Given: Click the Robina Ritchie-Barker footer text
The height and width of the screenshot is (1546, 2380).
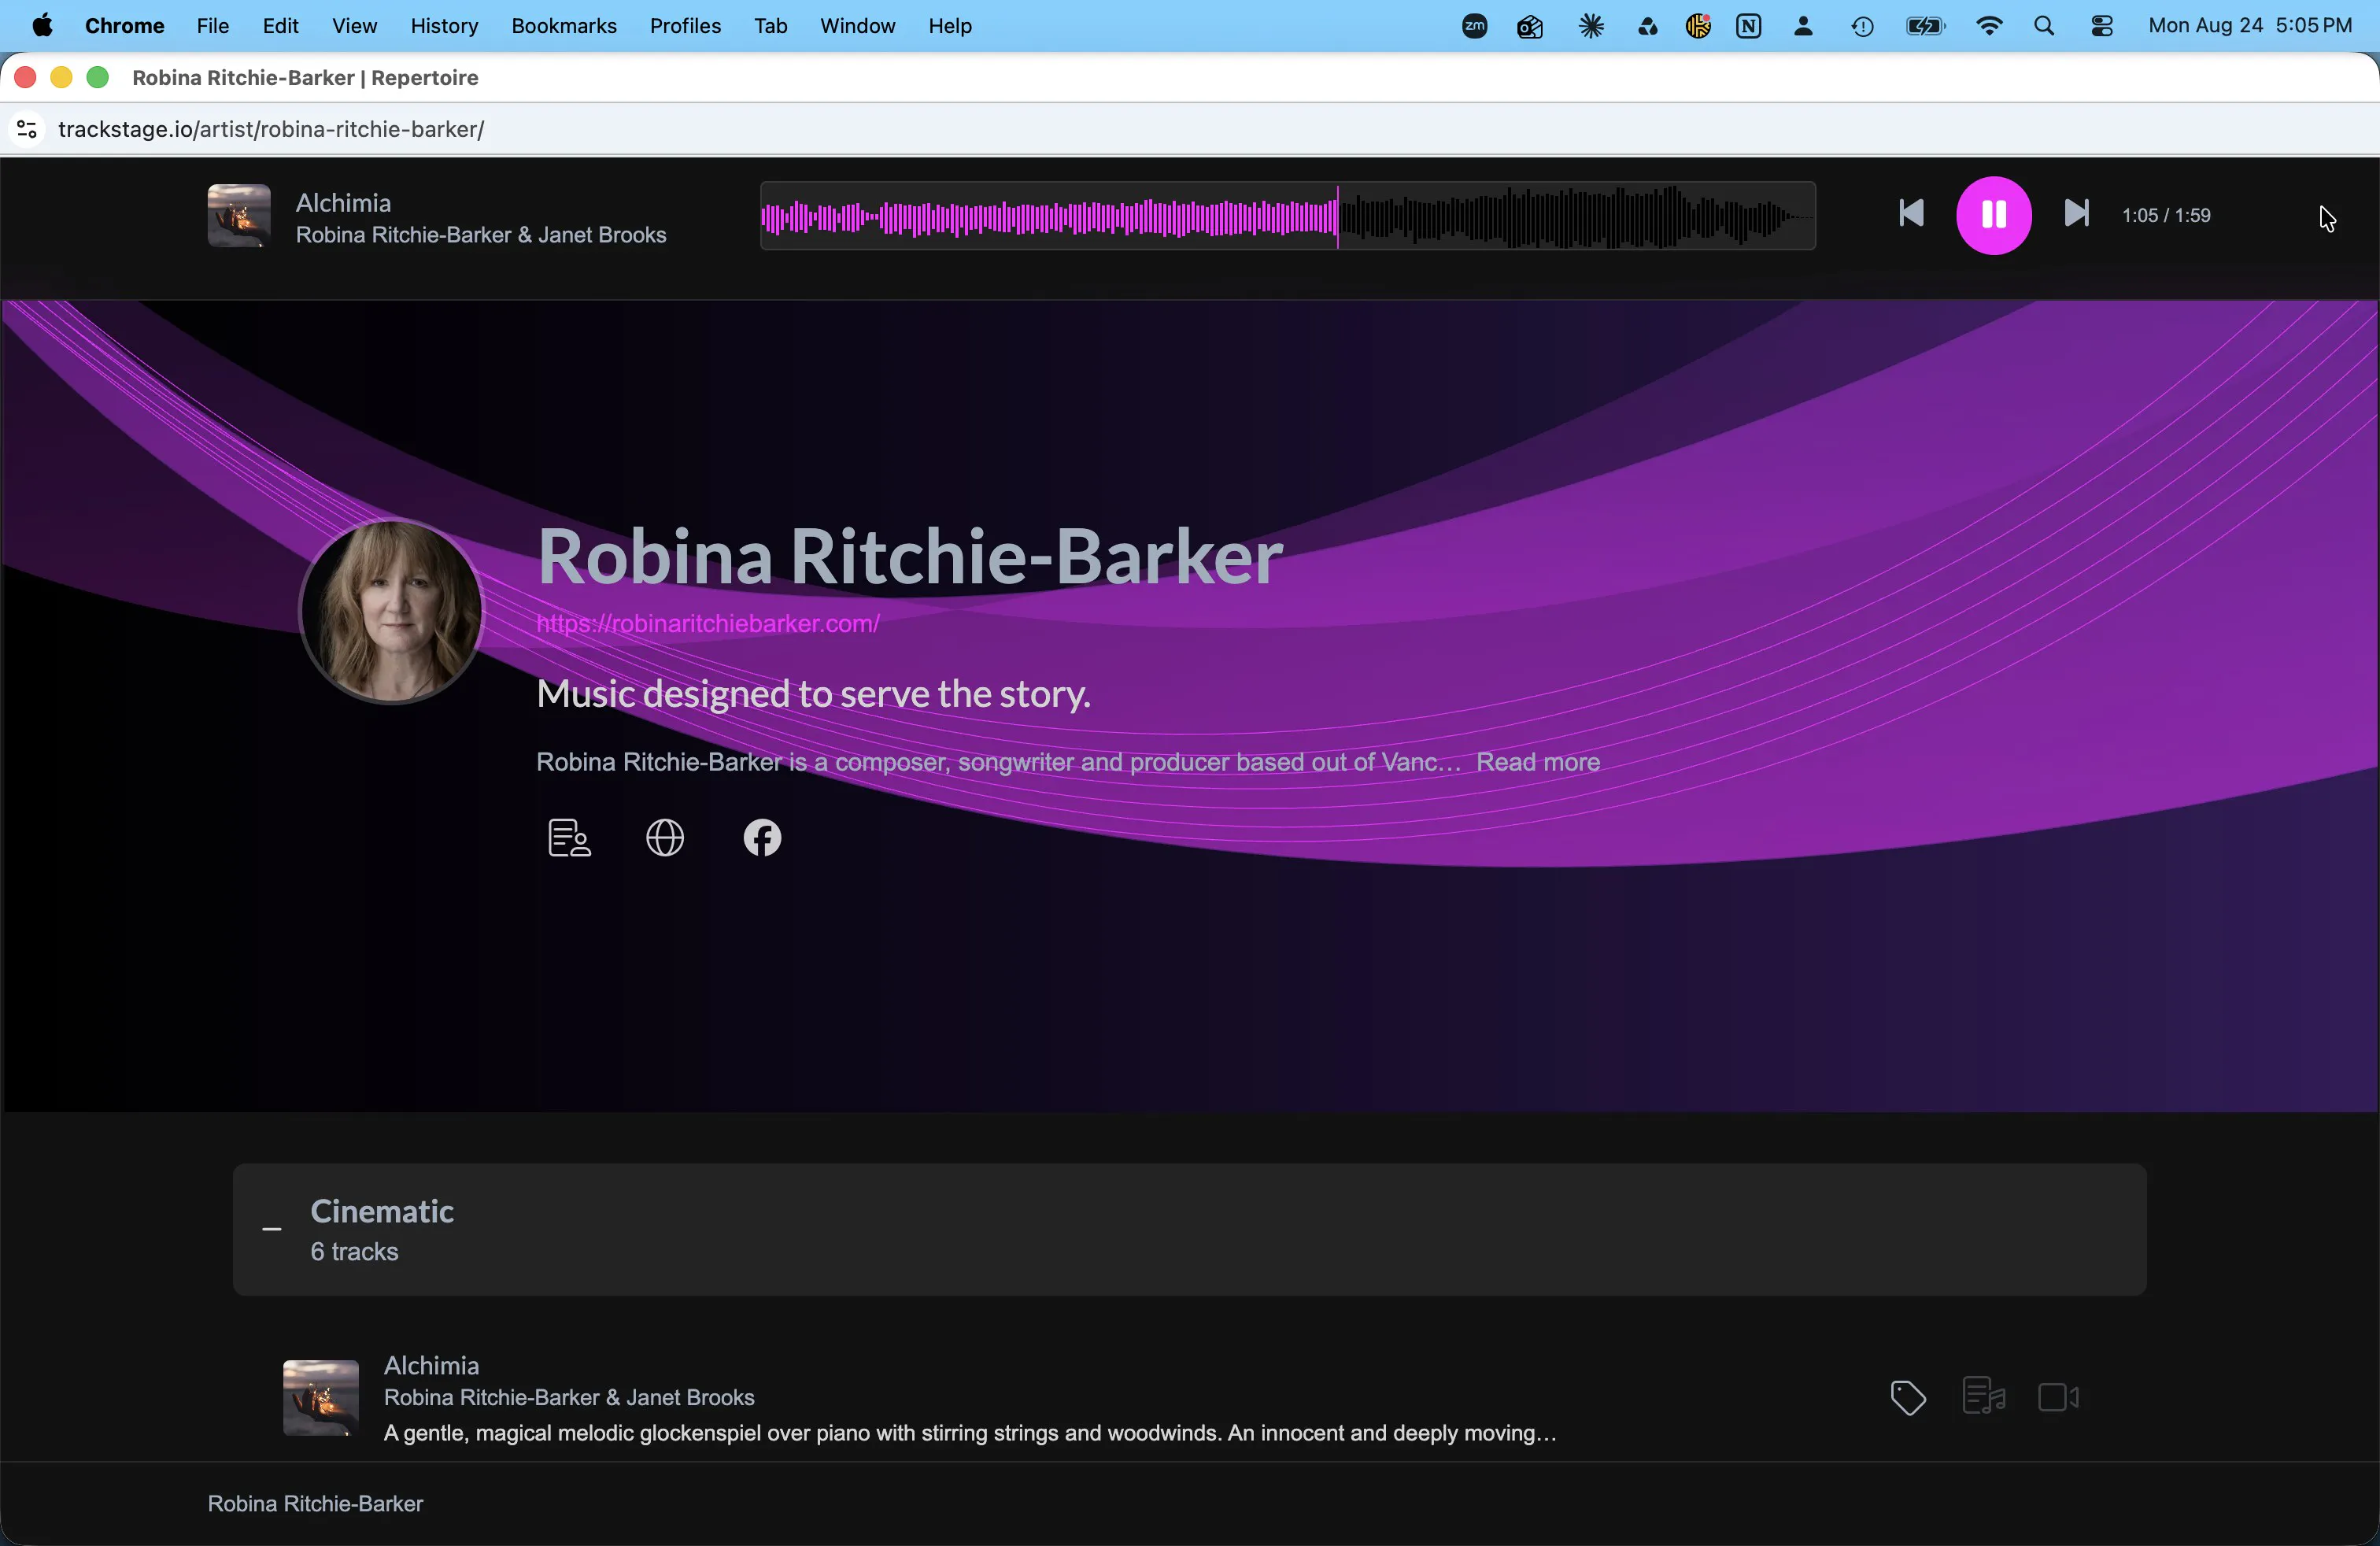Looking at the screenshot, I should [x=316, y=1504].
